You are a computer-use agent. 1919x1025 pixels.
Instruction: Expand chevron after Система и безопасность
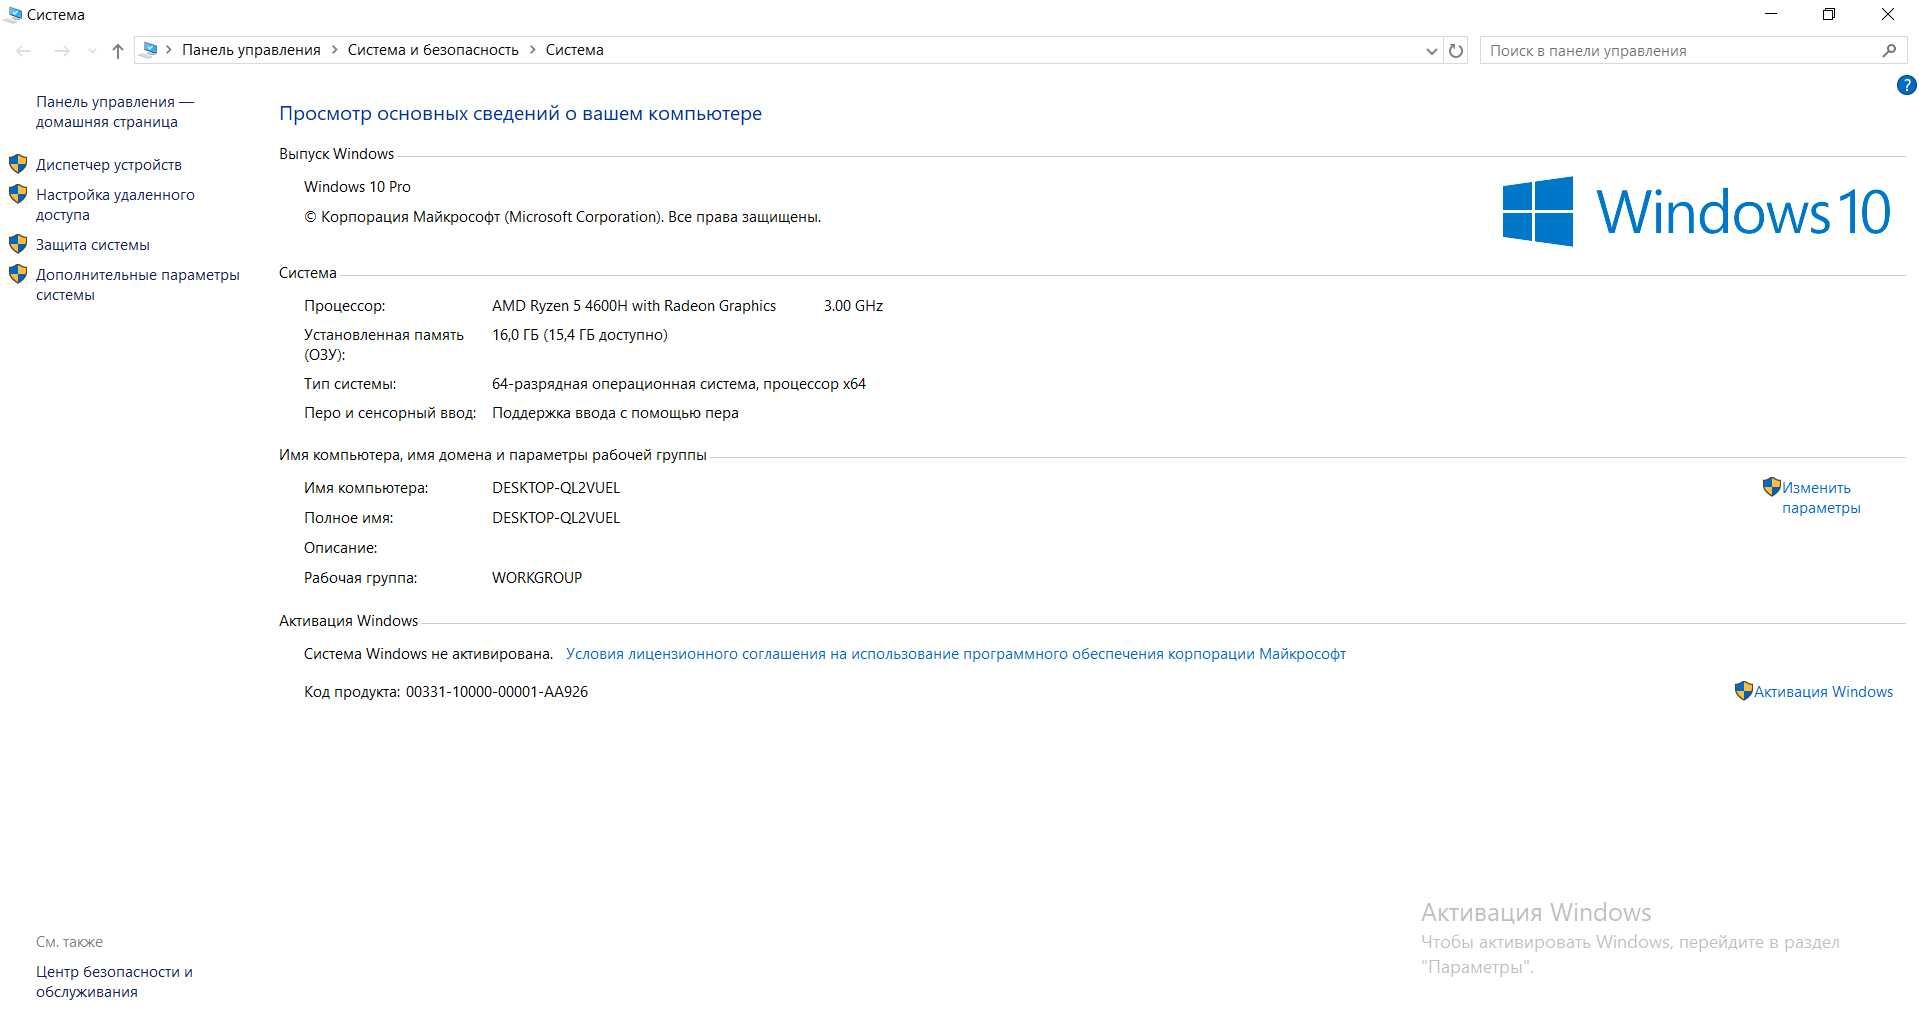(x=532, y=50)
